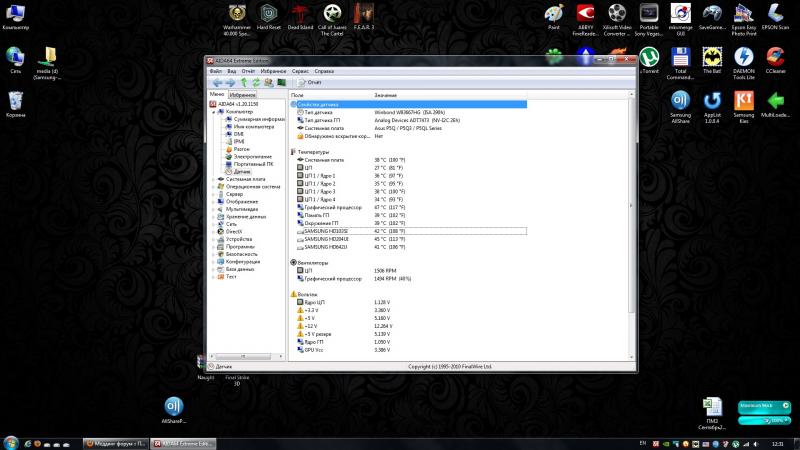
Task: Expand the Системная плата tree node
Action: coord(214,179)
